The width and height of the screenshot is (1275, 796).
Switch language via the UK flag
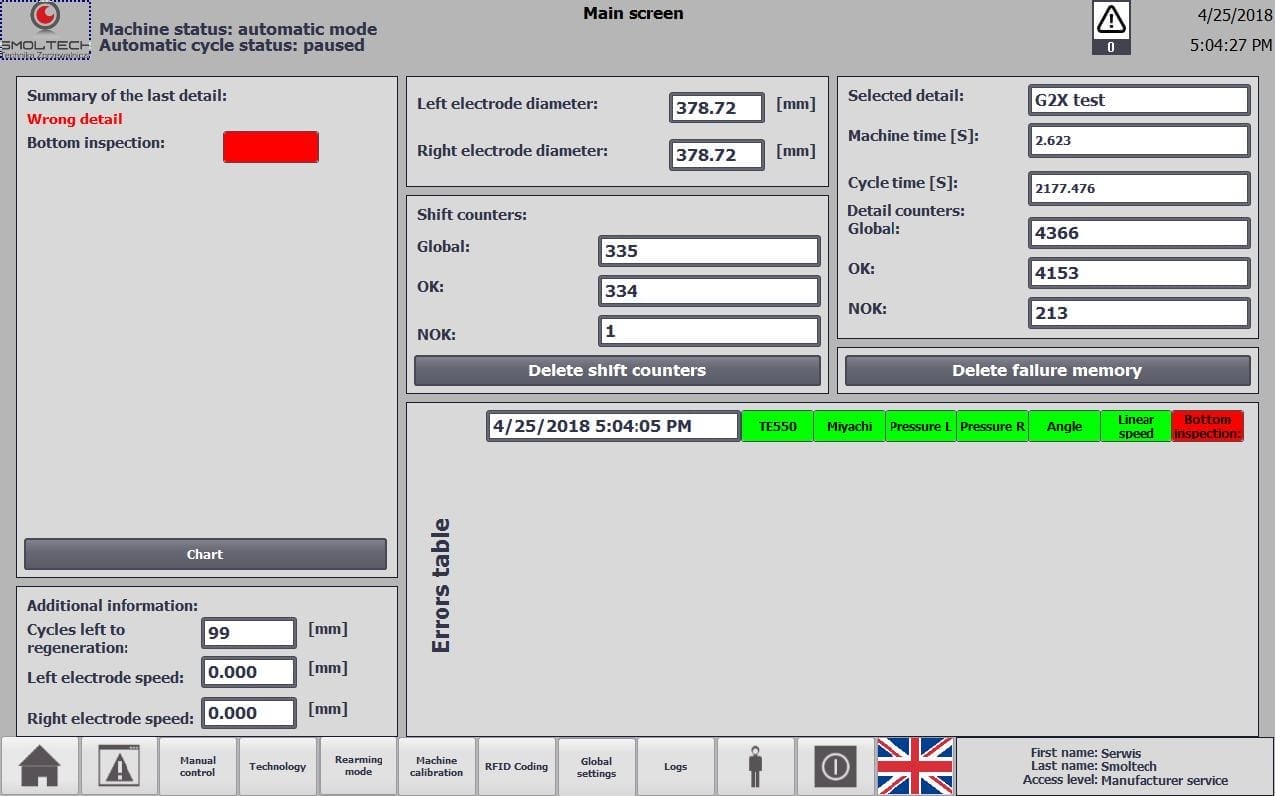coord(914,767)
